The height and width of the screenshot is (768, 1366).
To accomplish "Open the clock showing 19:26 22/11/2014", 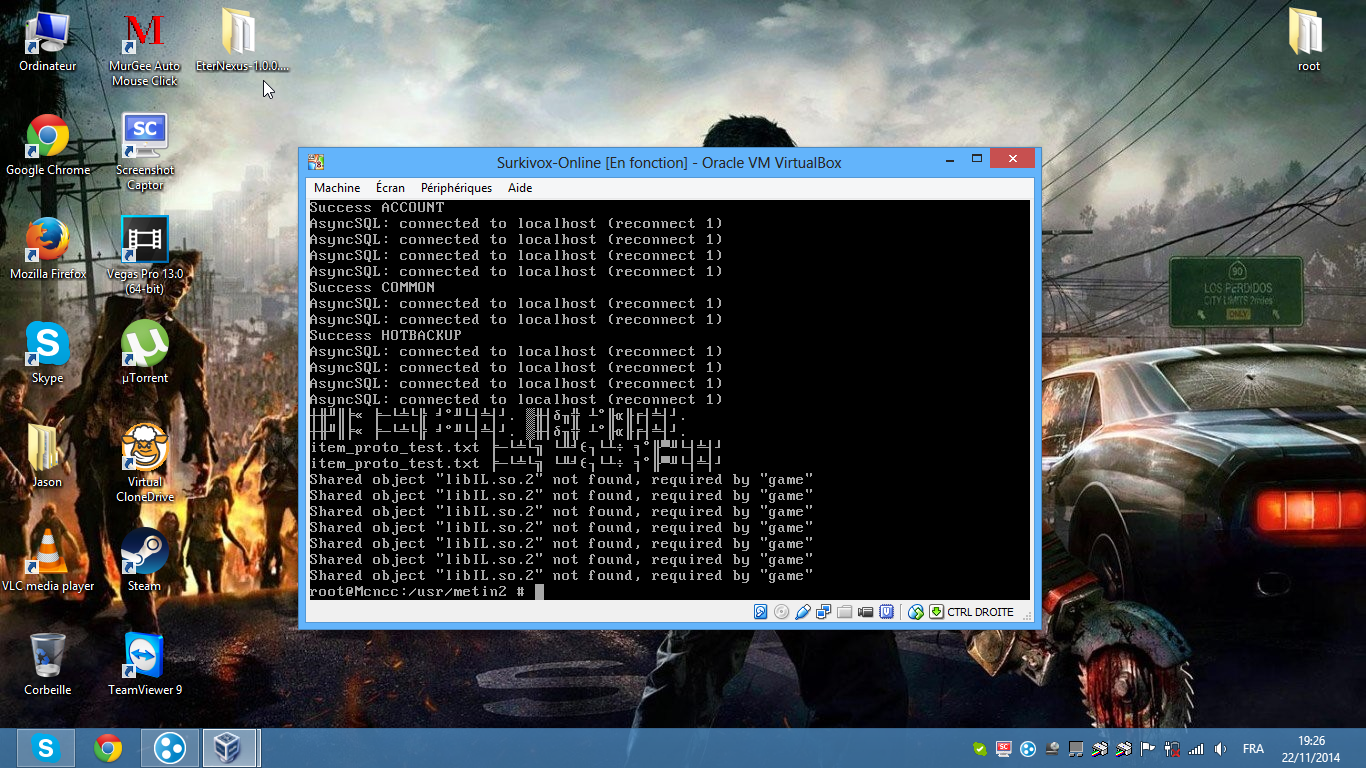I will click(x=1312, y=749).
